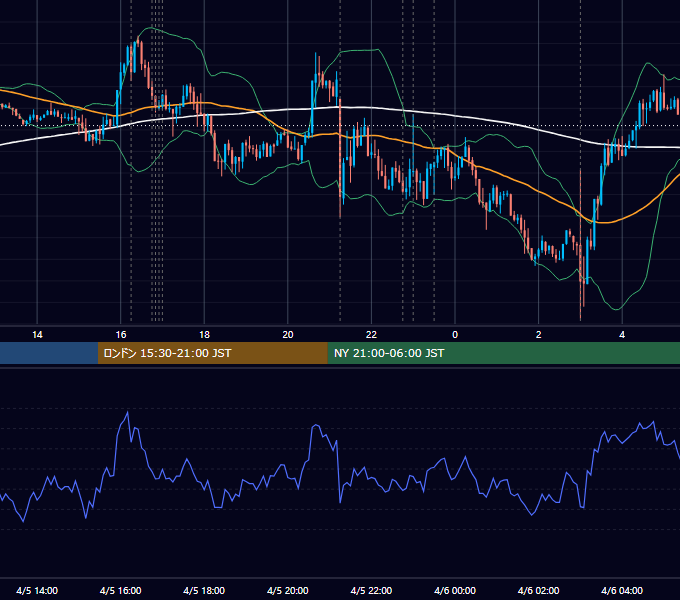Click the 4/5 18:00 date label

tap(204, 590)
